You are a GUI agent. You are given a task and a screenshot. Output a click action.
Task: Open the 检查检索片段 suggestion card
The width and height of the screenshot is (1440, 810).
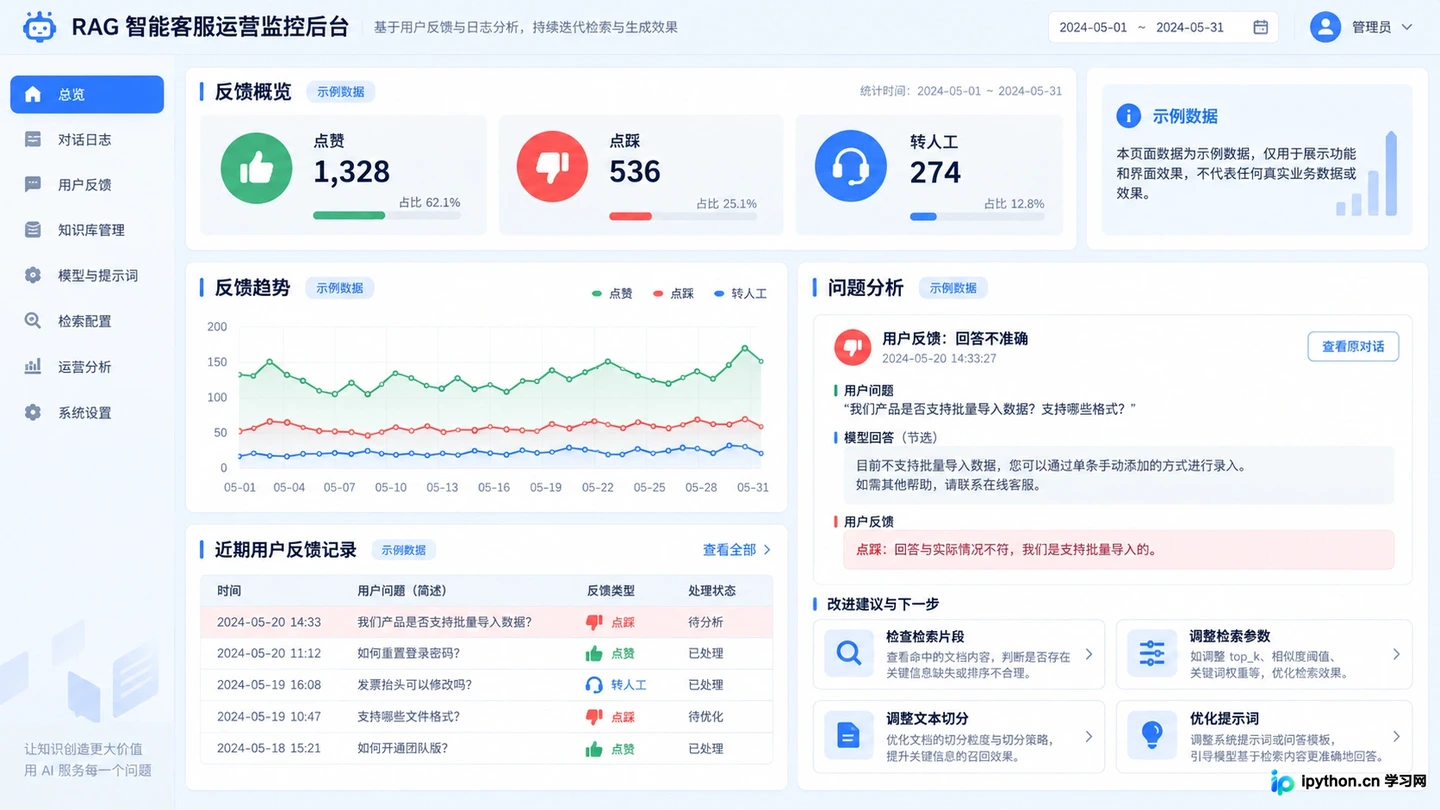(959, 654)
